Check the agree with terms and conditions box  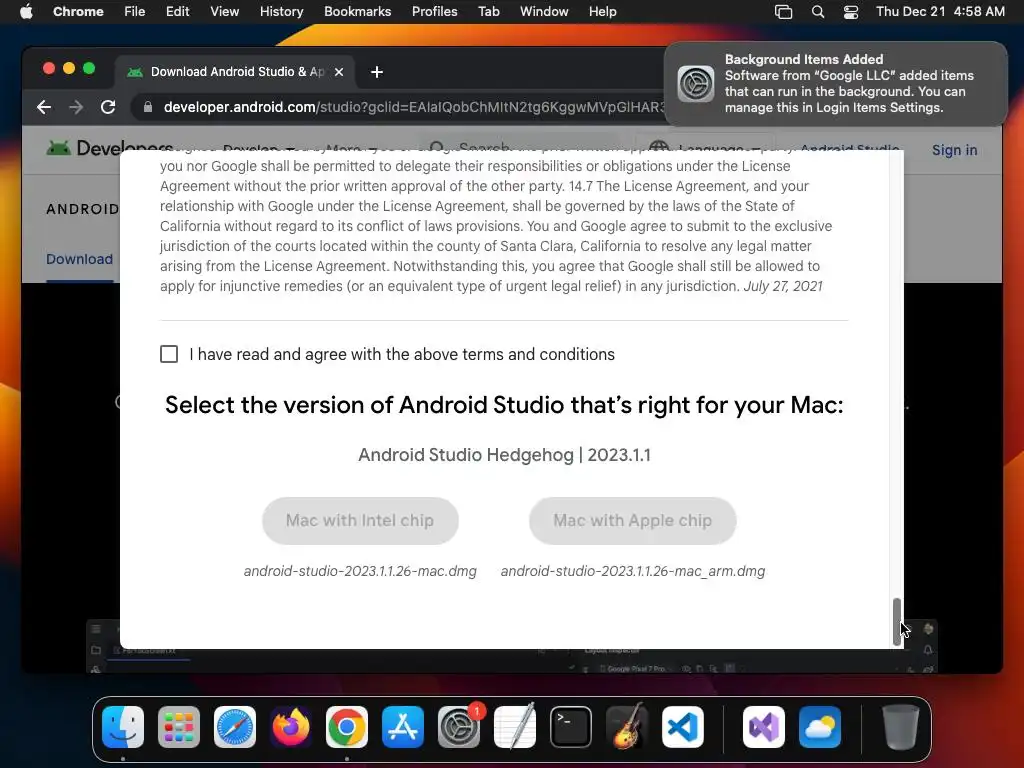169,354
